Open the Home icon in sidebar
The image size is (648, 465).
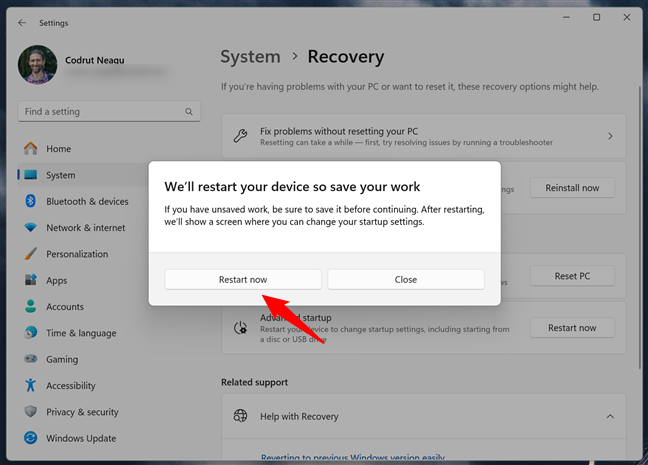[x=31, y=148]
